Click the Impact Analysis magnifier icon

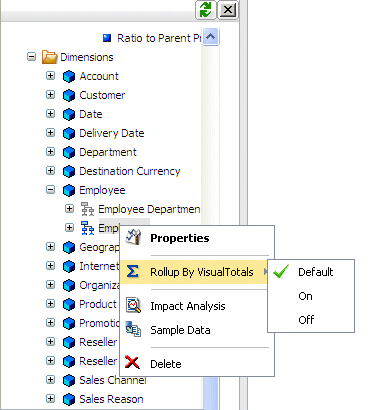pyautogui.click(x=133, y=305)
